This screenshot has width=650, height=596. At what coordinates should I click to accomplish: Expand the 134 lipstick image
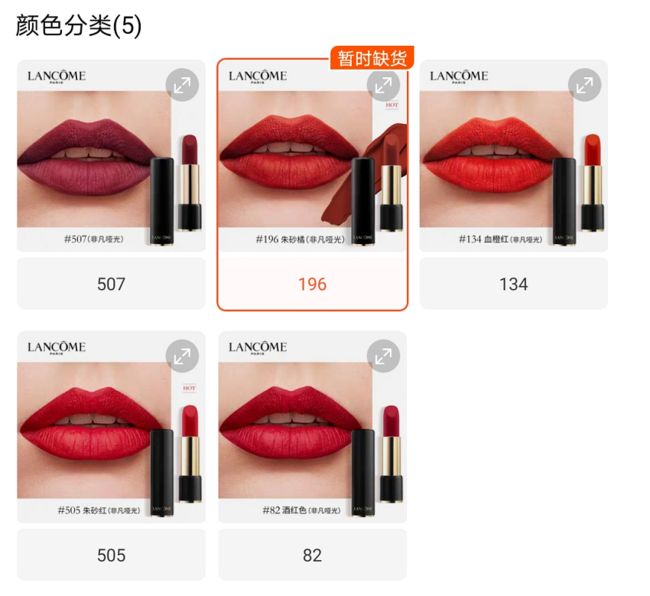click(584, 85)
